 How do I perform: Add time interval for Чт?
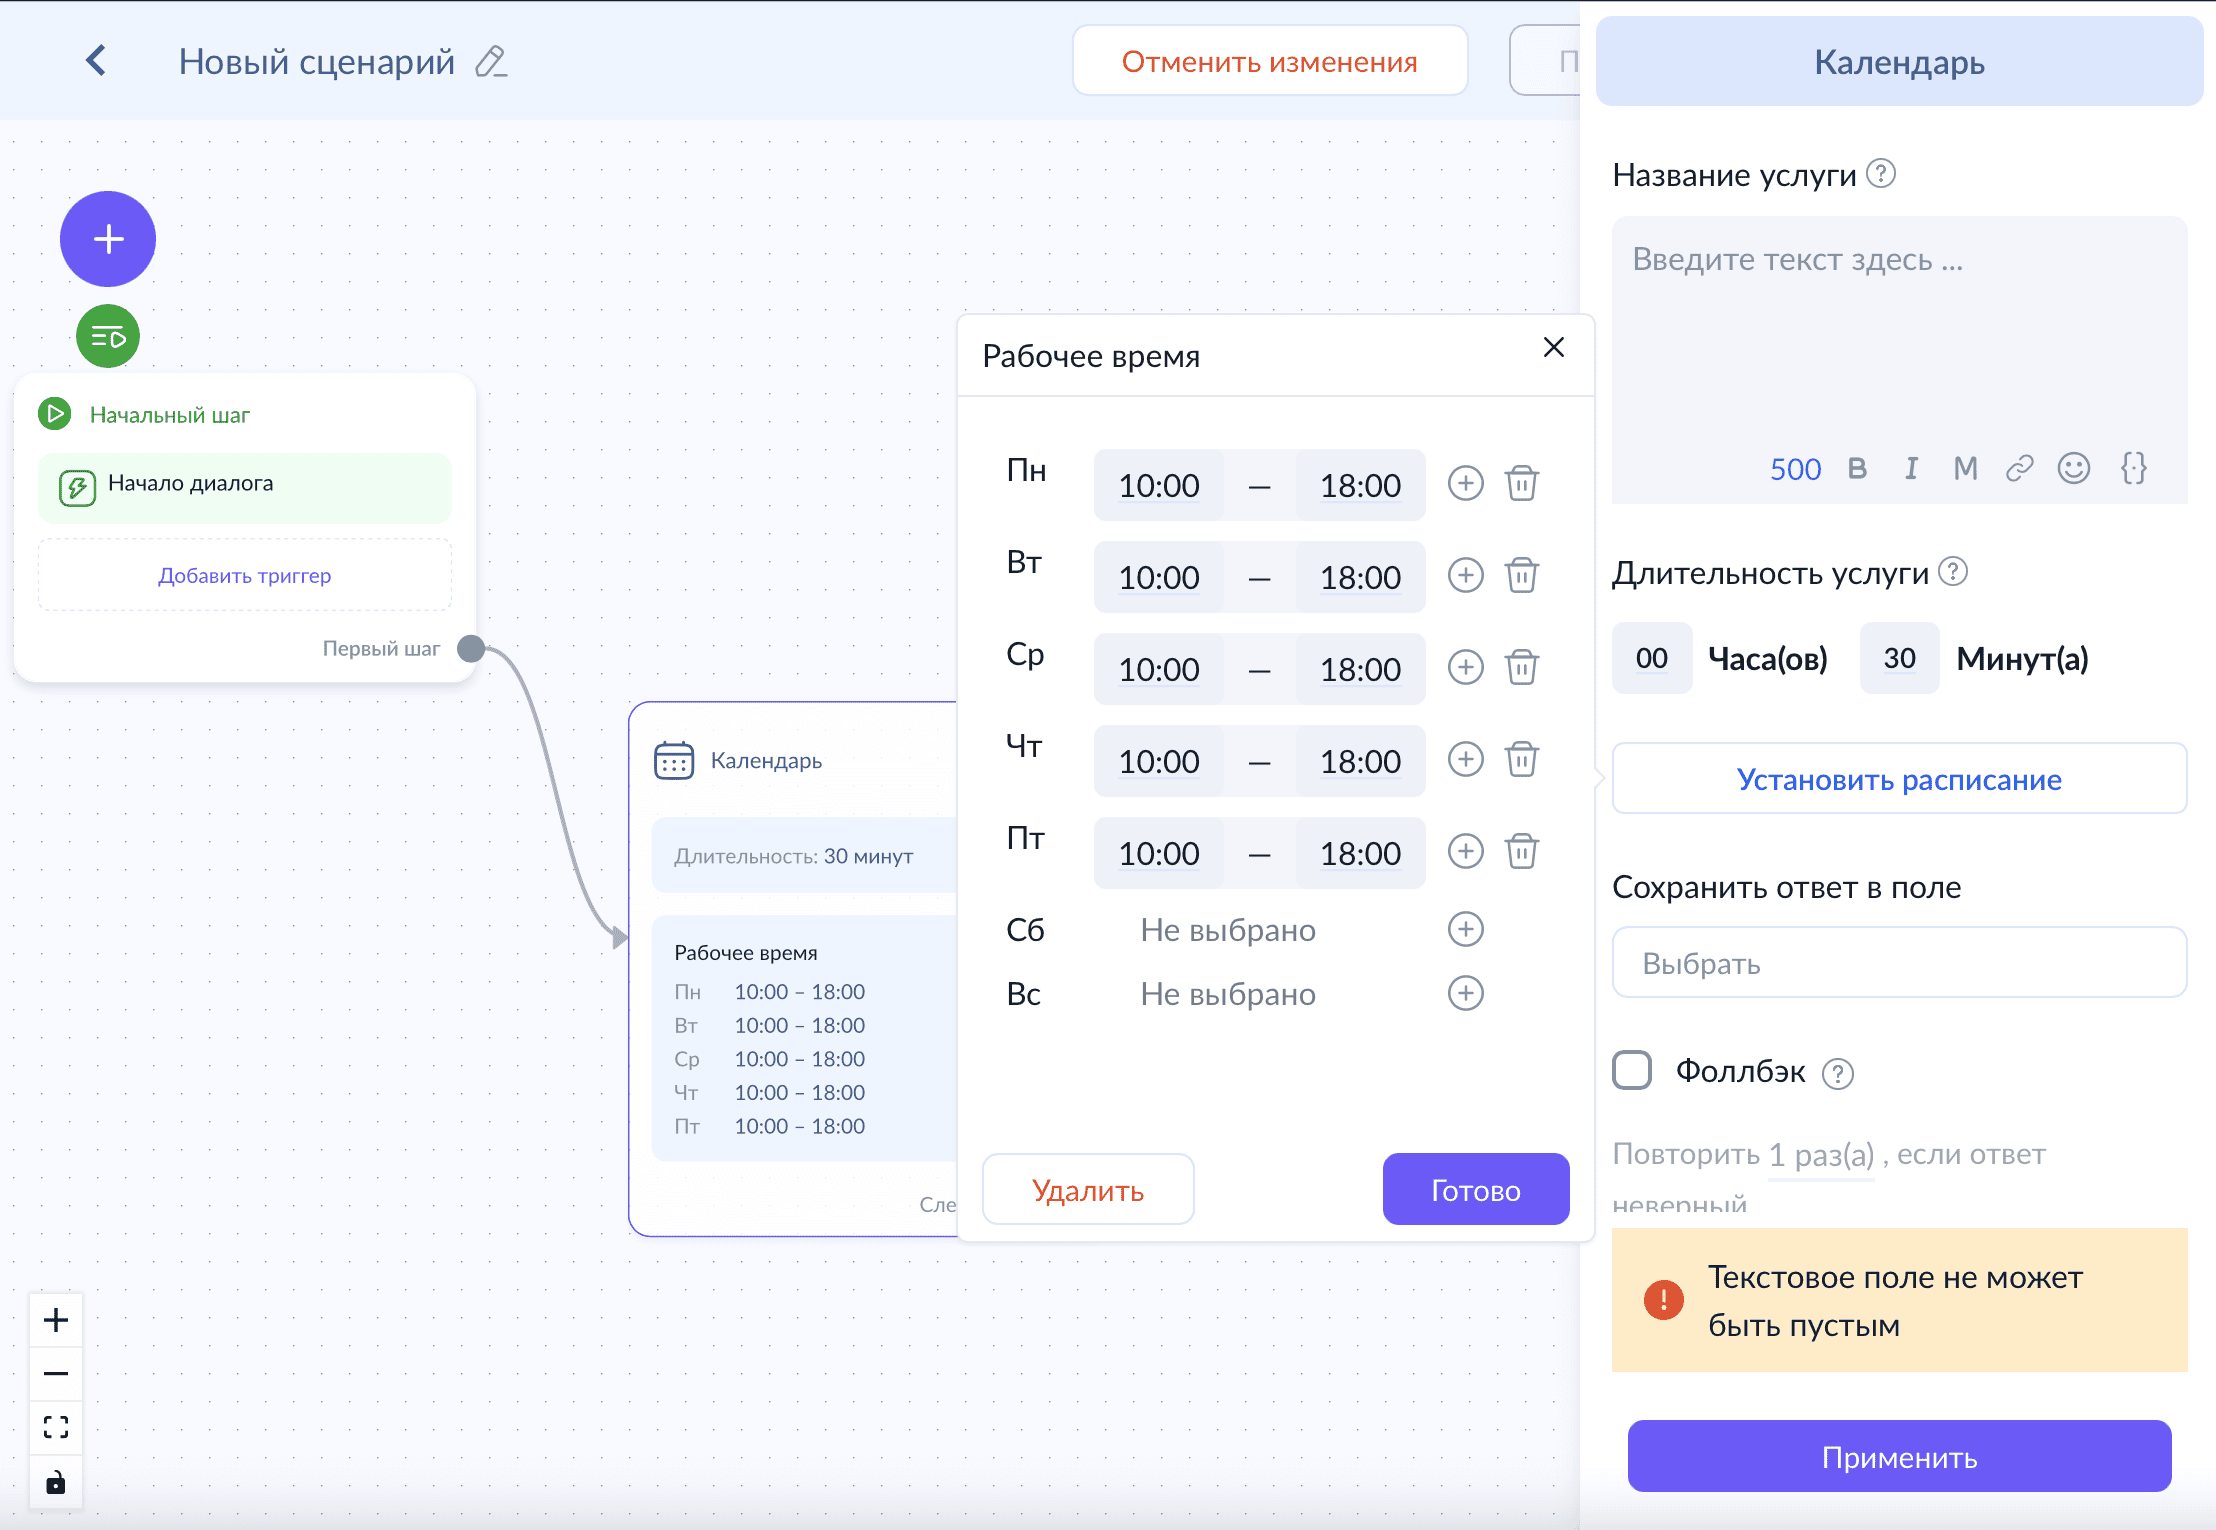pyautogui.click(x=1466, y=760)
